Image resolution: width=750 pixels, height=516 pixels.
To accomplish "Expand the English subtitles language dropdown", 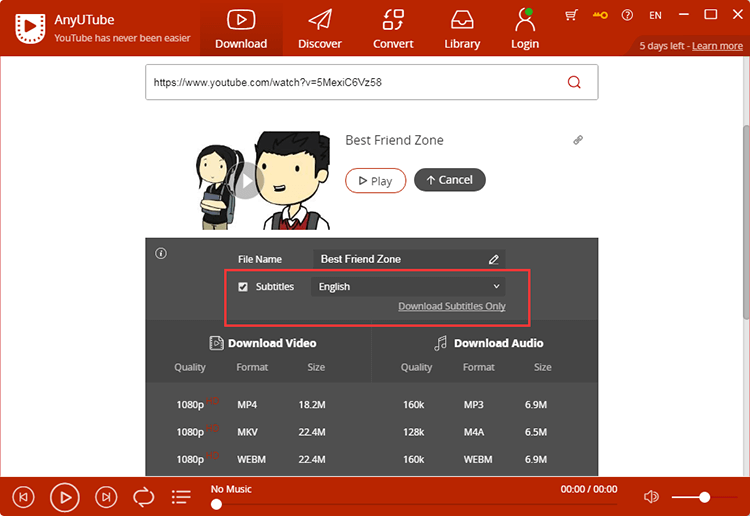I will [x=408, y=286].
